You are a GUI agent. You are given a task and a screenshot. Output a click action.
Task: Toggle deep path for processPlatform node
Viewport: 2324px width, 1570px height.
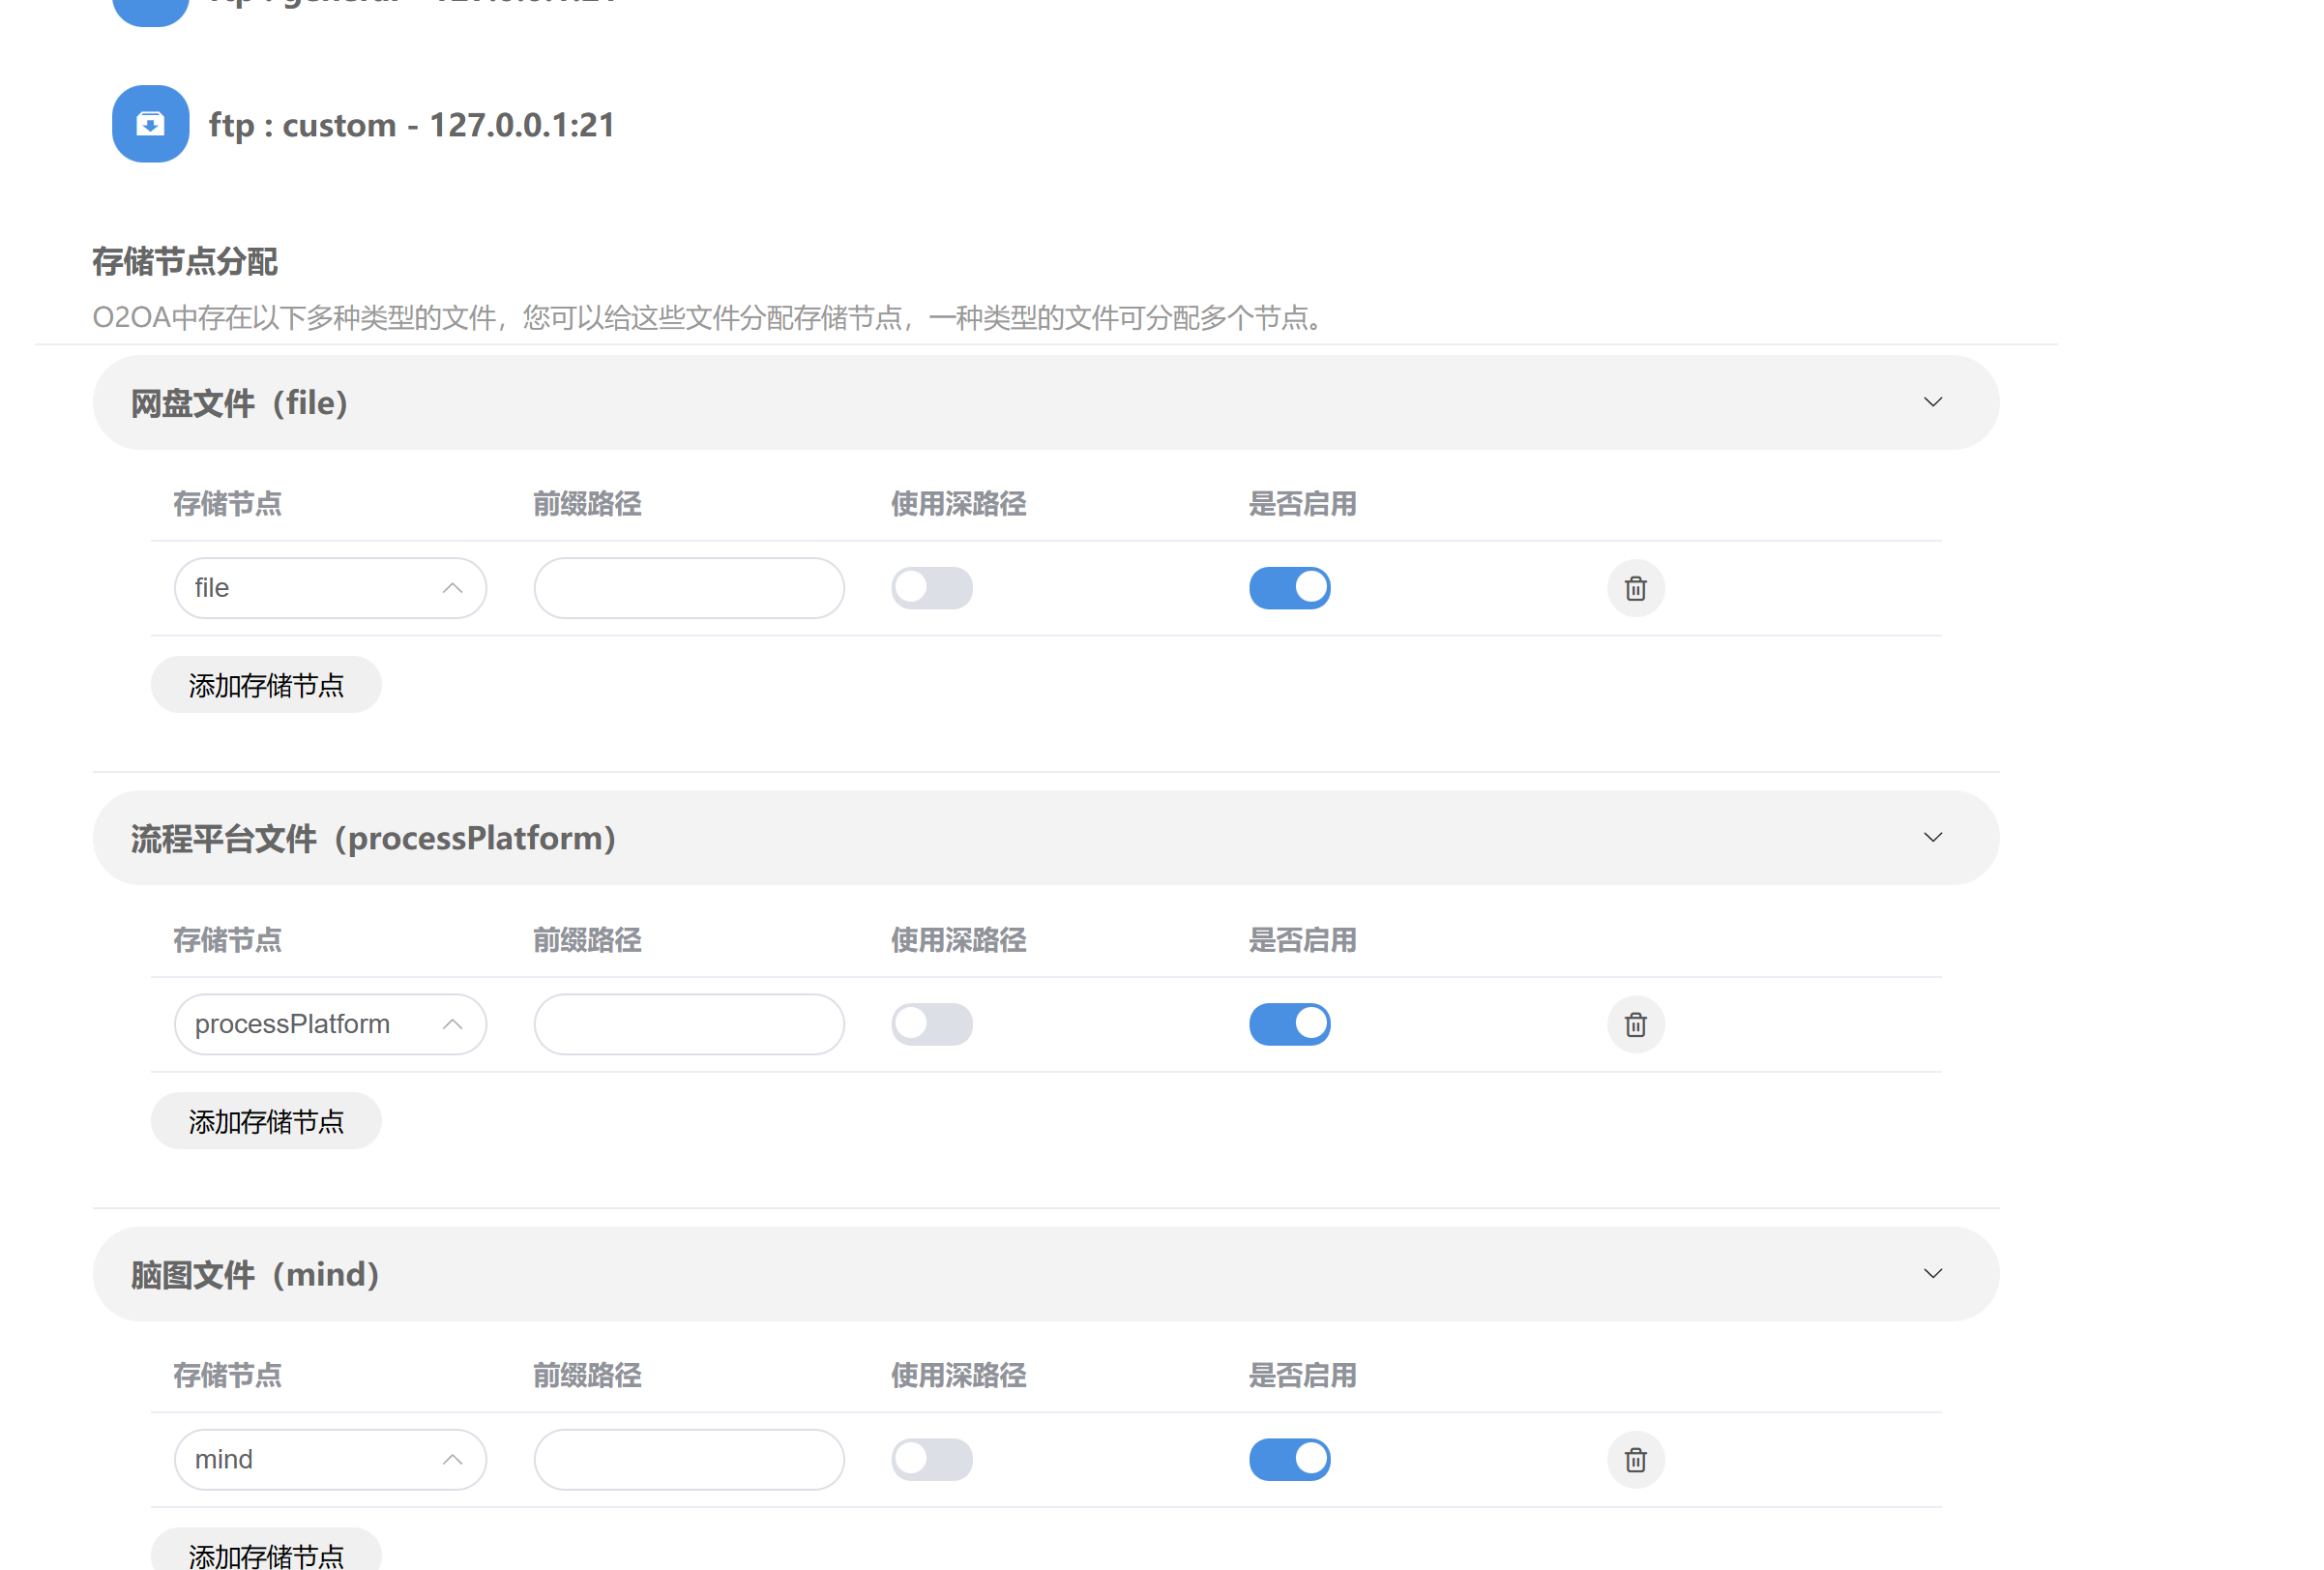[x=931, y=1024]
